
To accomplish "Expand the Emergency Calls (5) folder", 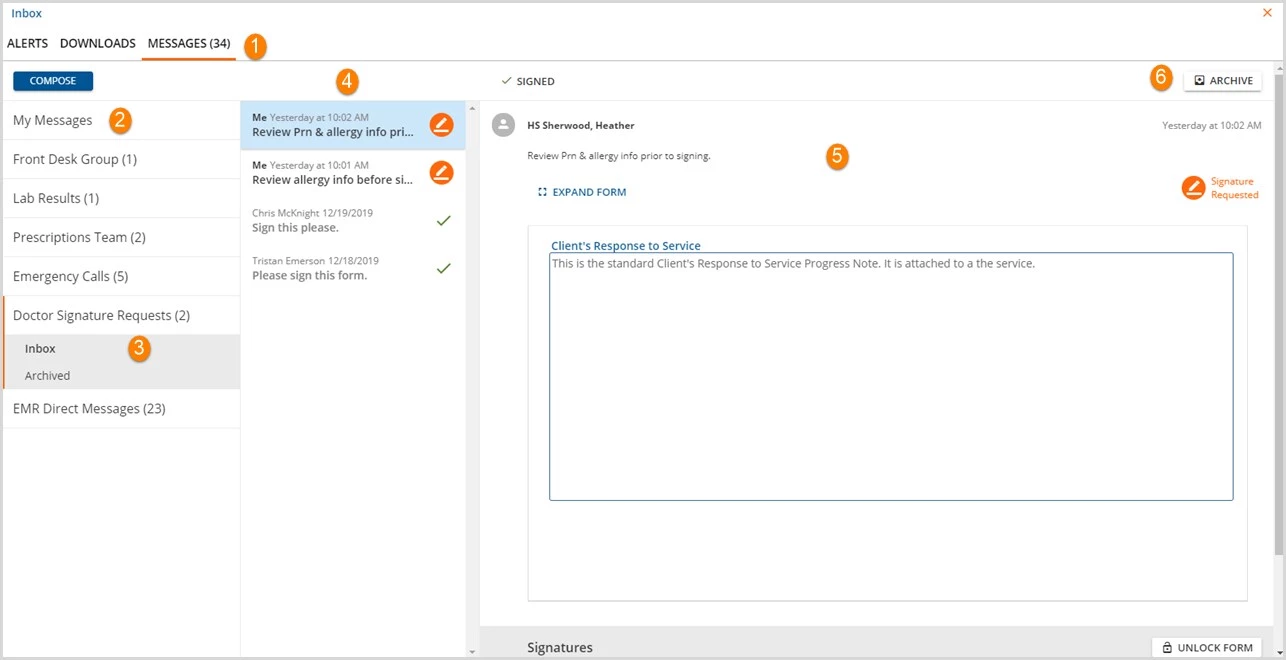I will coord(121,276).
